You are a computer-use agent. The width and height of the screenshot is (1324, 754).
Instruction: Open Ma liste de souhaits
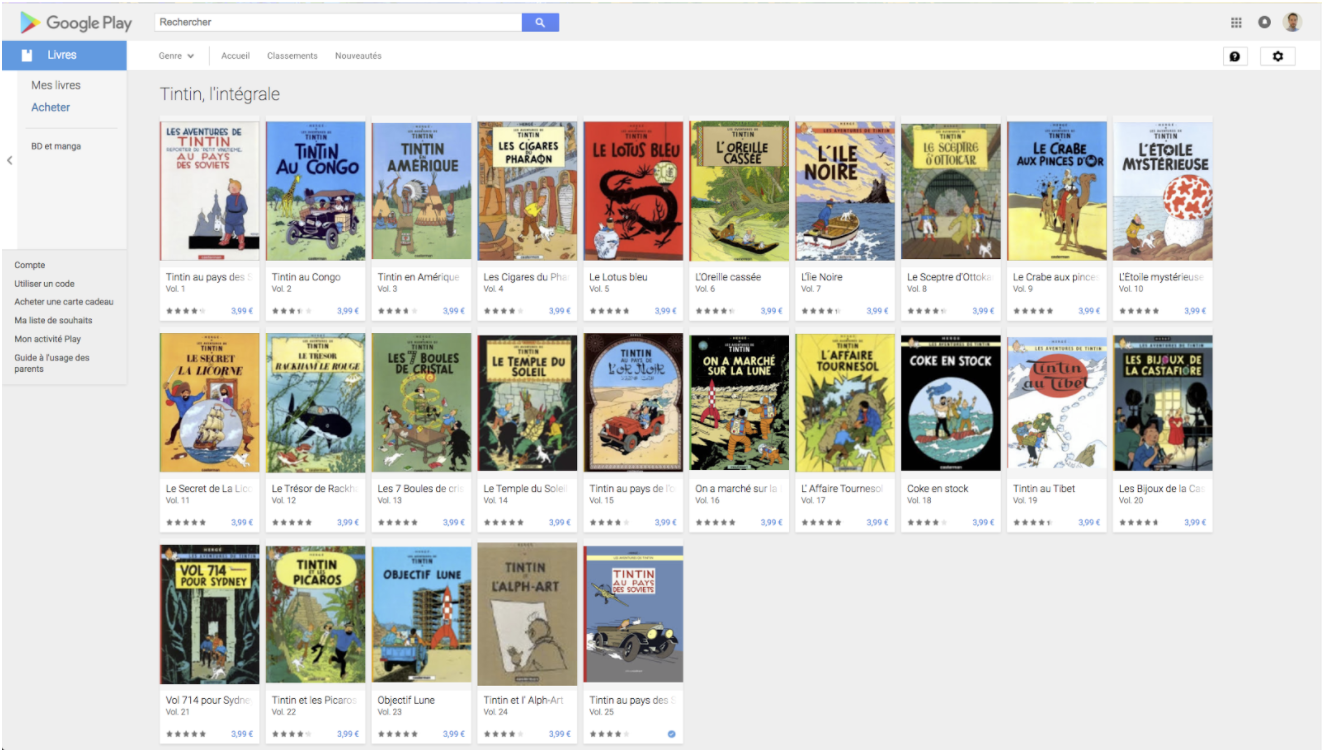(53, 321)
